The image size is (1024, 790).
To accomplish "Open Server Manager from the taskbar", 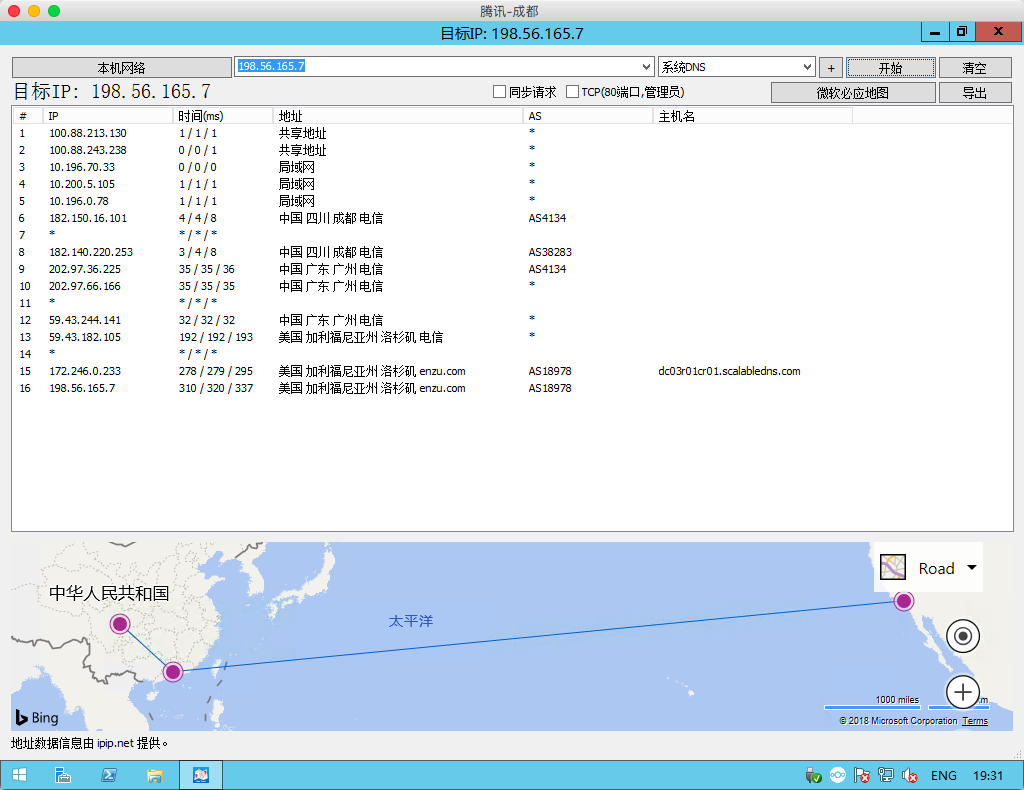I will (63, 775).
